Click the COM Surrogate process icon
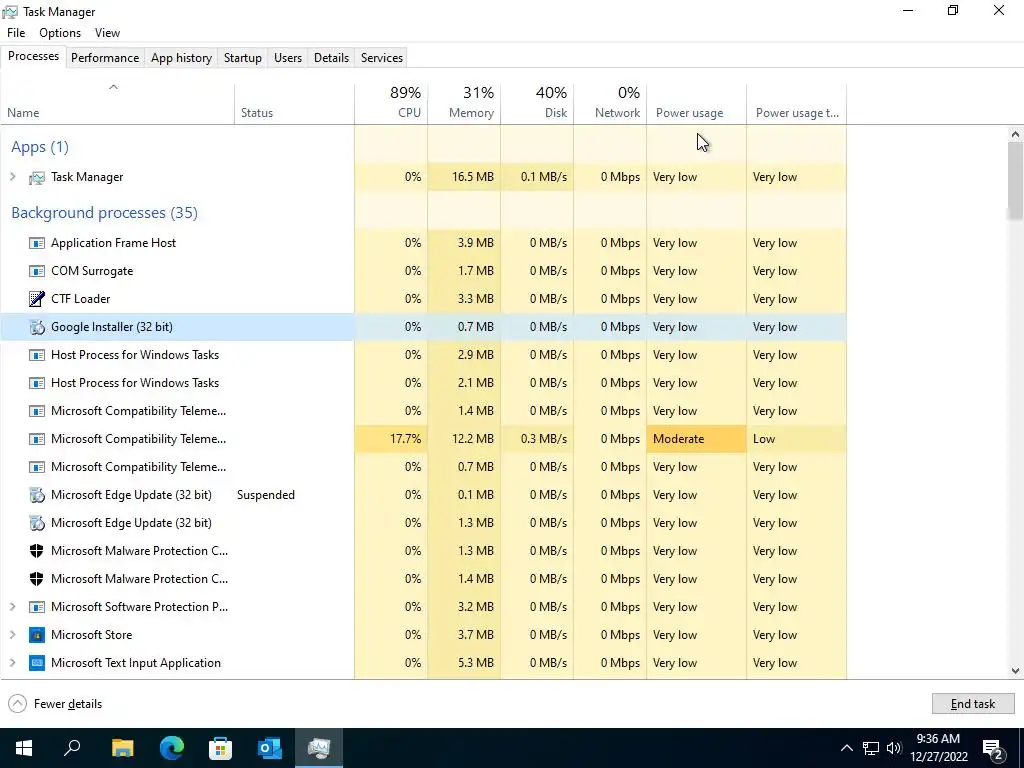Screen dimensions: 1024x768 pos(37,271)
